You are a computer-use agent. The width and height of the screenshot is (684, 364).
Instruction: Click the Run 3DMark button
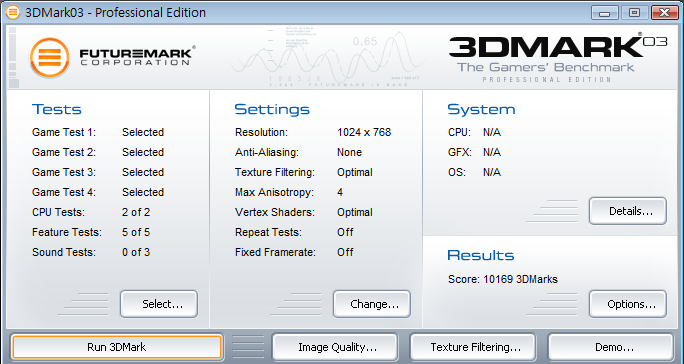117,347
